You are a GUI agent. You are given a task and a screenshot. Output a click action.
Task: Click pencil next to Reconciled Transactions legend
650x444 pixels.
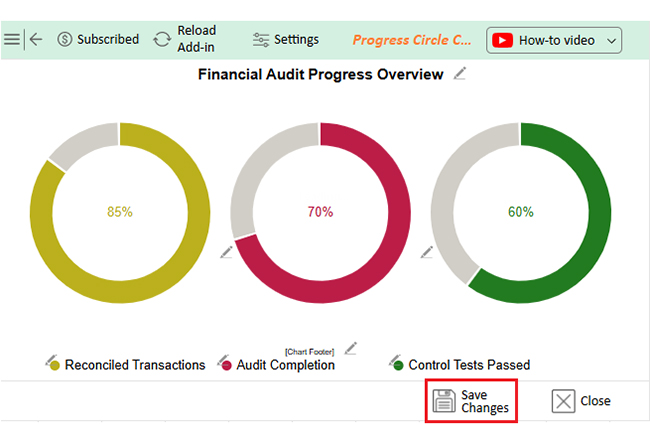coord(51,359)
